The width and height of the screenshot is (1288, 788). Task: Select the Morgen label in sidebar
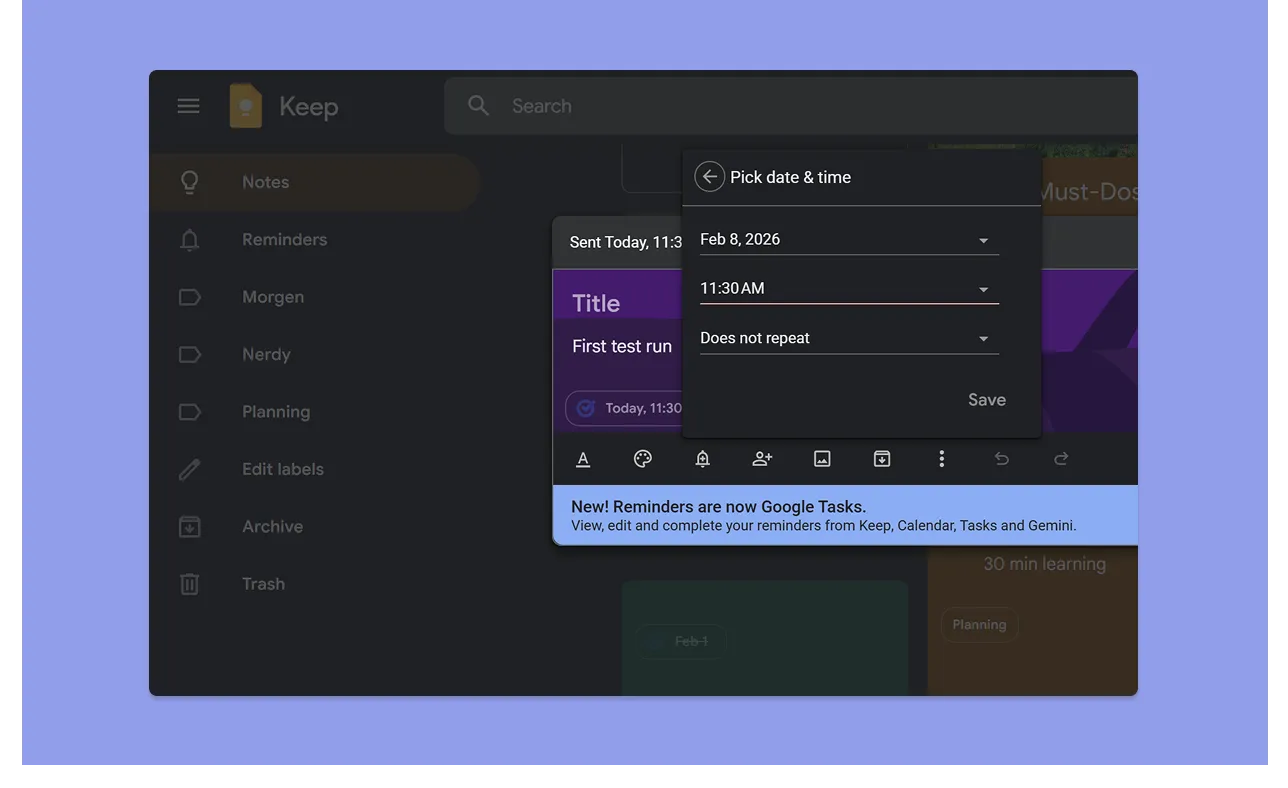point(273,297)
